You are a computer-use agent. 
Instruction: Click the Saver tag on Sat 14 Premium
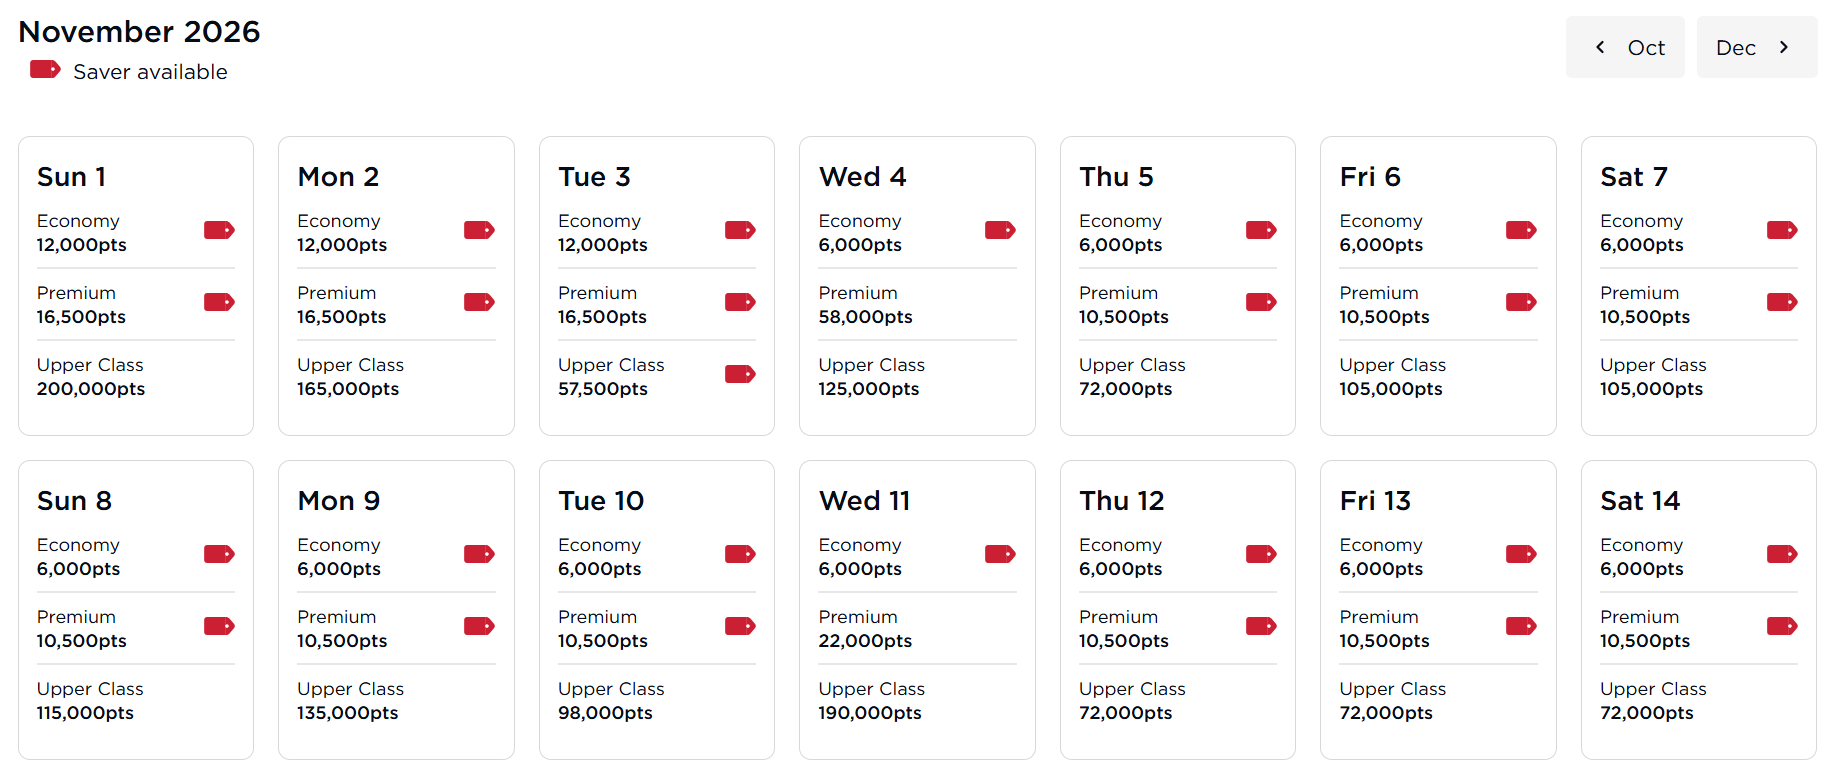[x=1782, y=626]
